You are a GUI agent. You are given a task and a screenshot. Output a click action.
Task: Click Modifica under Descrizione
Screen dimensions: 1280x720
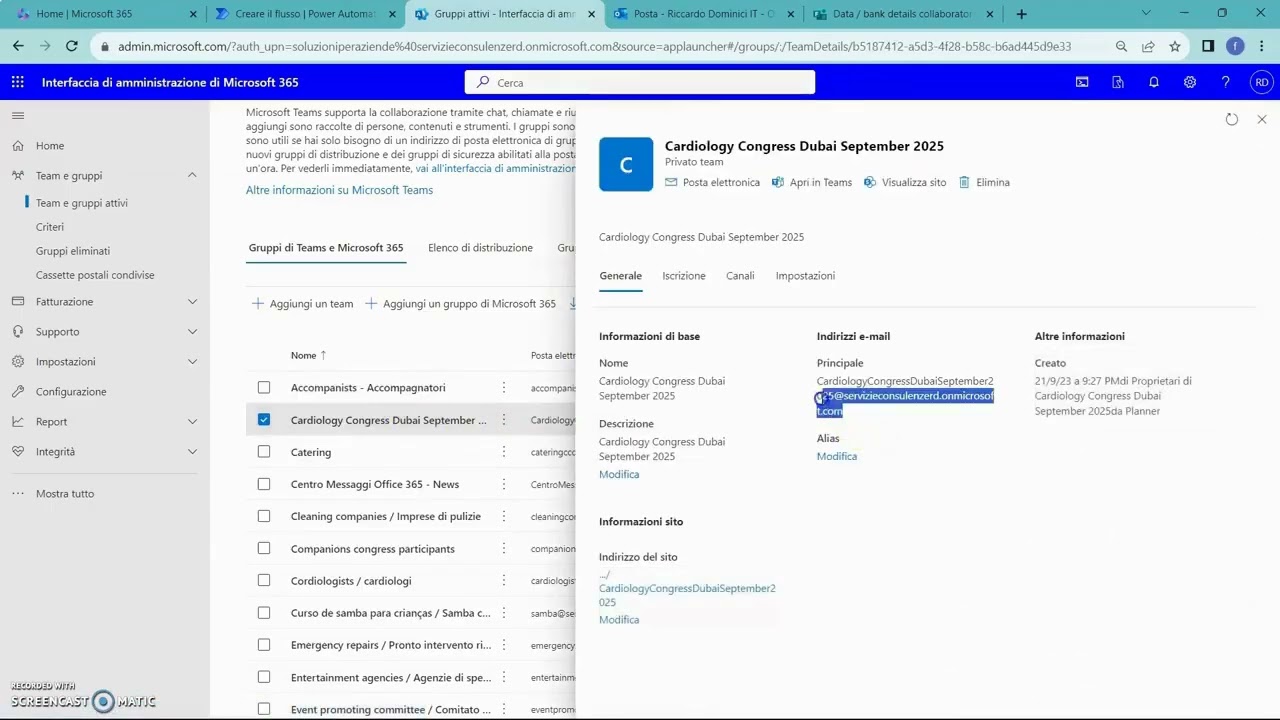click(619, 474)
